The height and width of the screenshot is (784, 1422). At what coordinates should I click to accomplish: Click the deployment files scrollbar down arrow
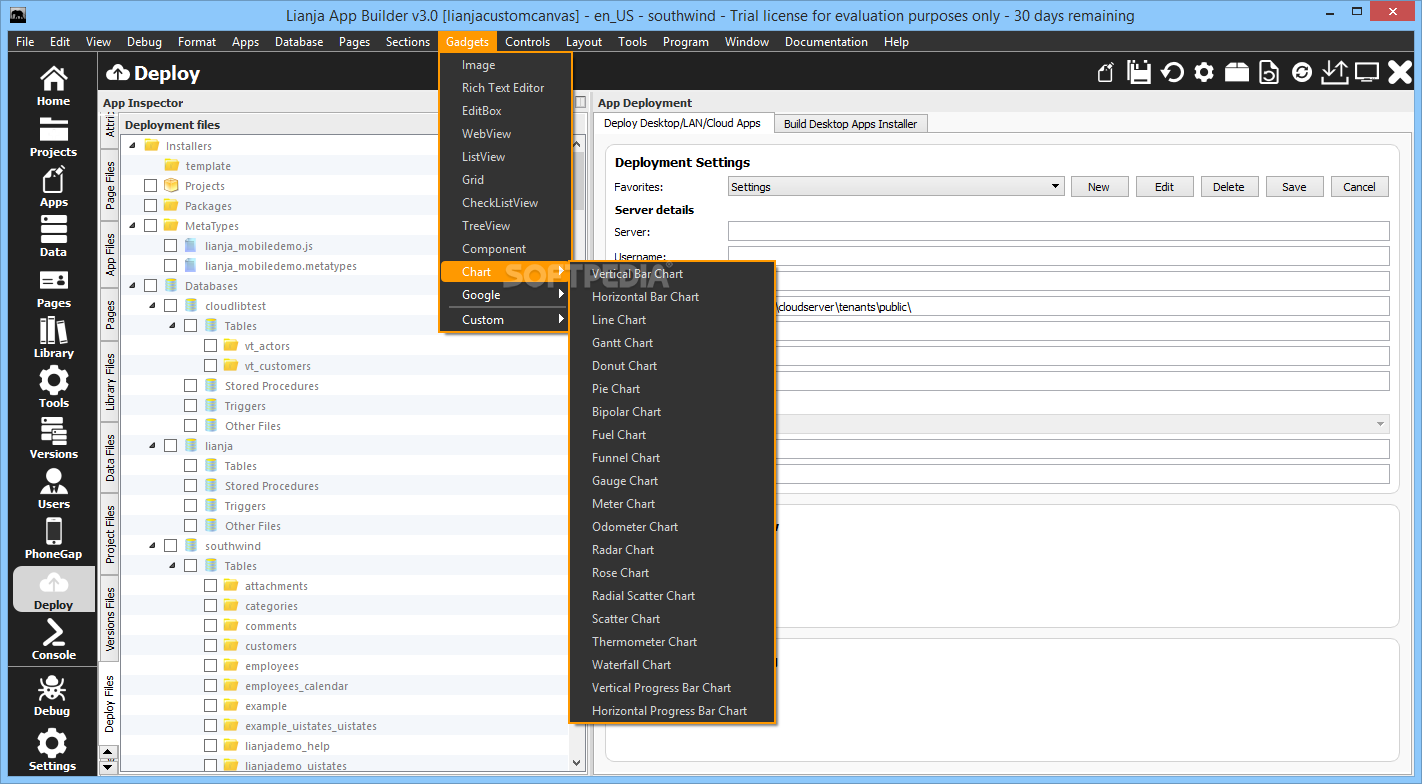tap(577, 763)
